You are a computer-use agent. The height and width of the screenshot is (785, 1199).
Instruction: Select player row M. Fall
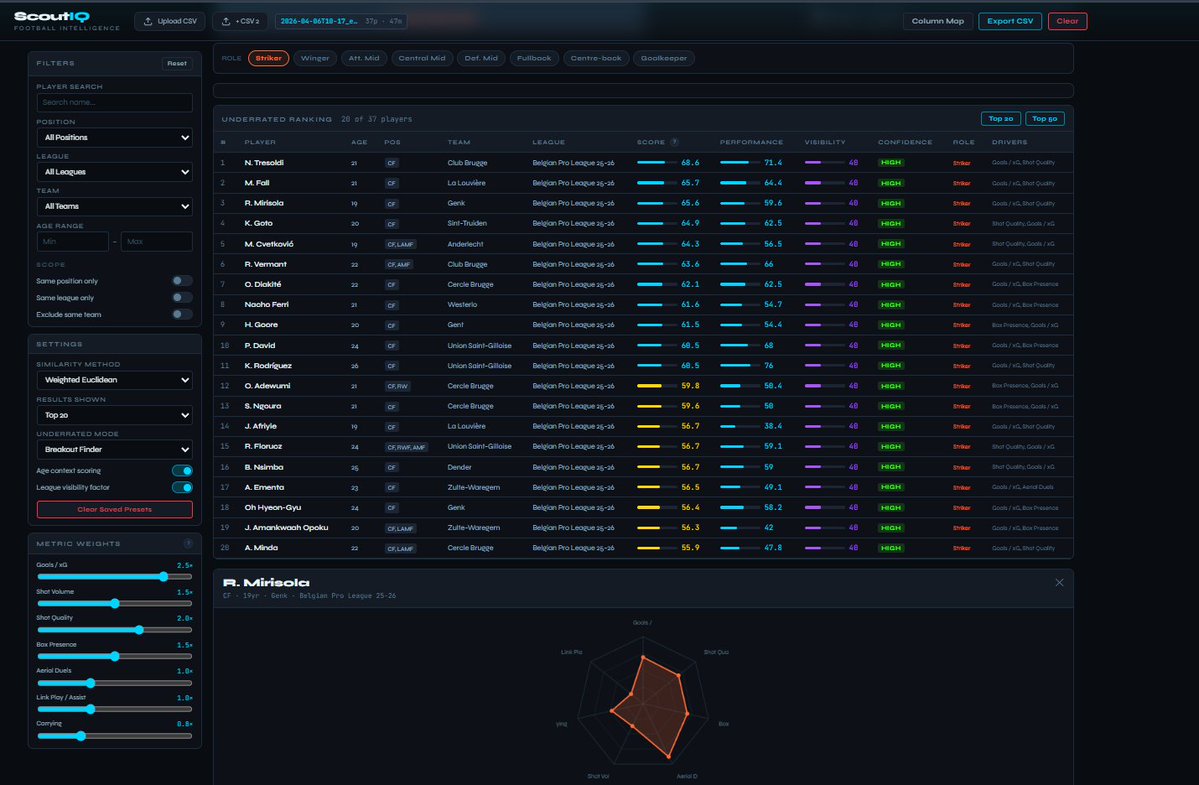click(643, 183)
